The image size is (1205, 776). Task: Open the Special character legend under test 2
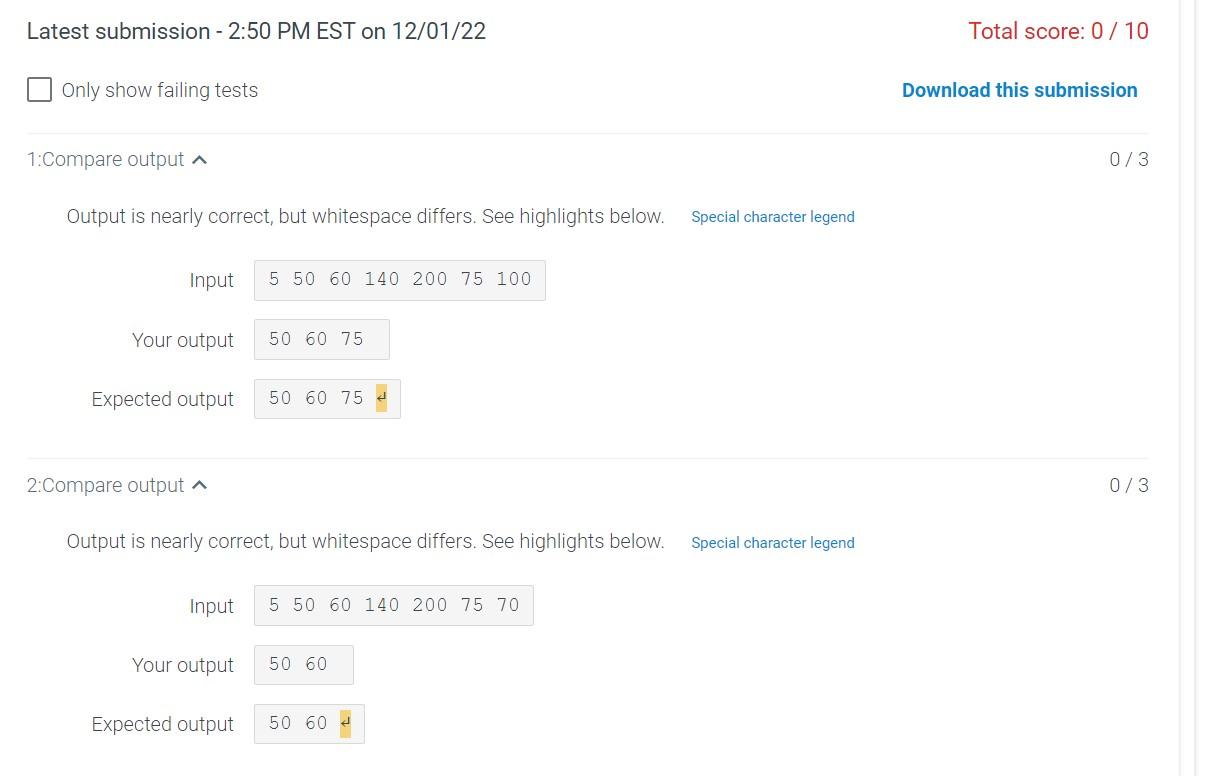(x=773, y=542)
